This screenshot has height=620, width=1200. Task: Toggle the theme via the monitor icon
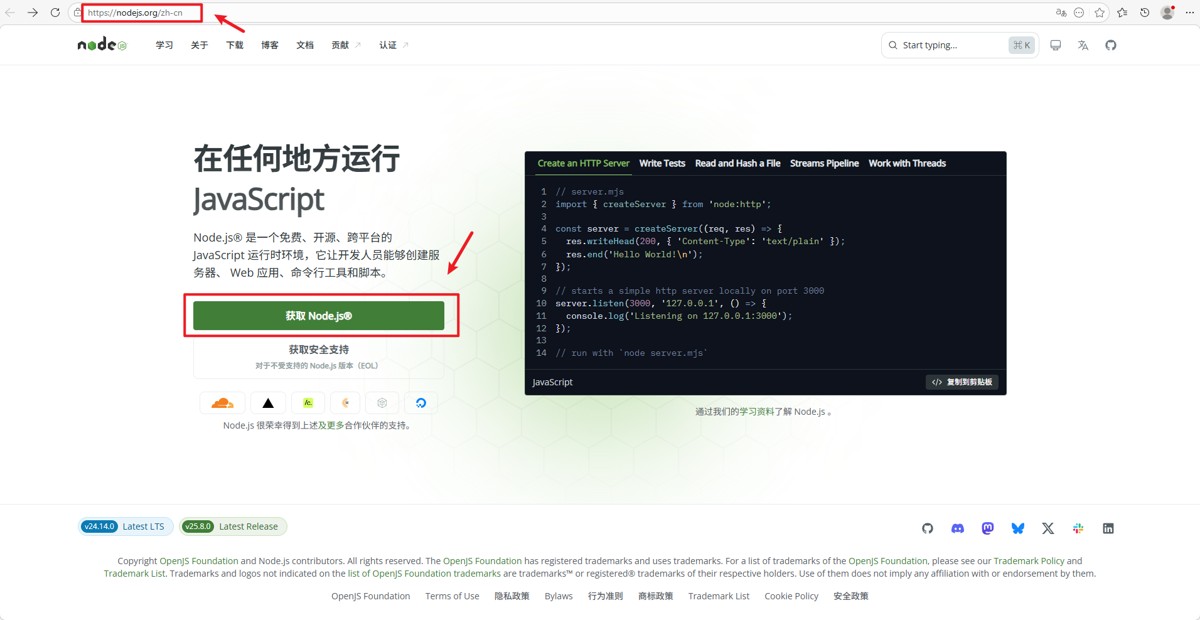[1055, 45]
